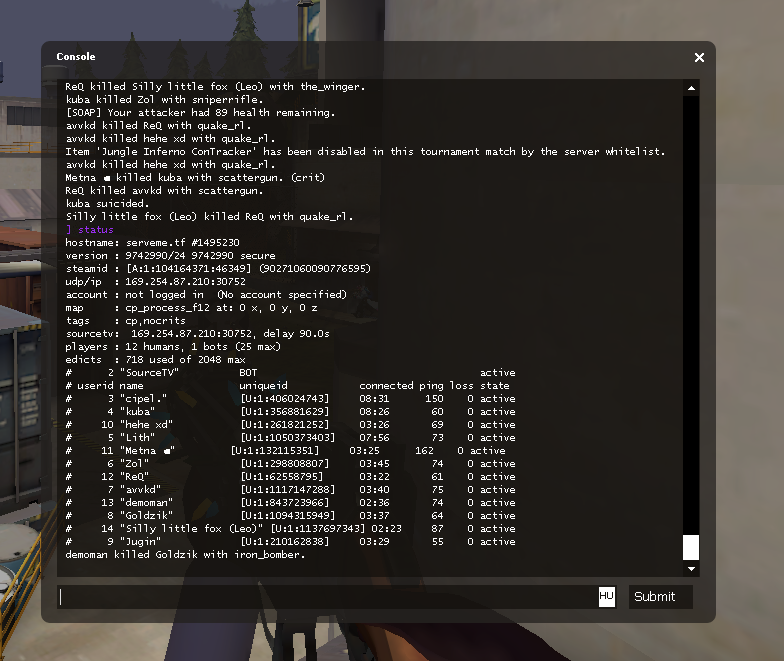Click the Jungle Inferno ConTracker disabled message
This screenshot has height=661, width=784.
click(365, 152)
